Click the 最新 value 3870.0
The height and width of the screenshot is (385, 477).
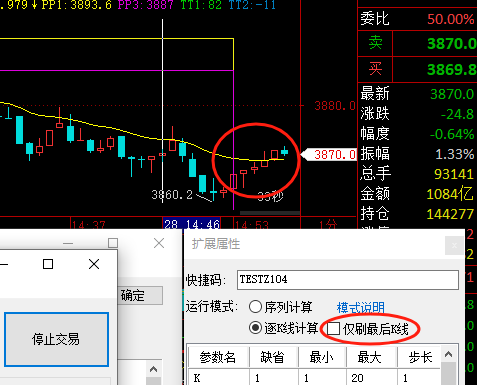point(452,94)
